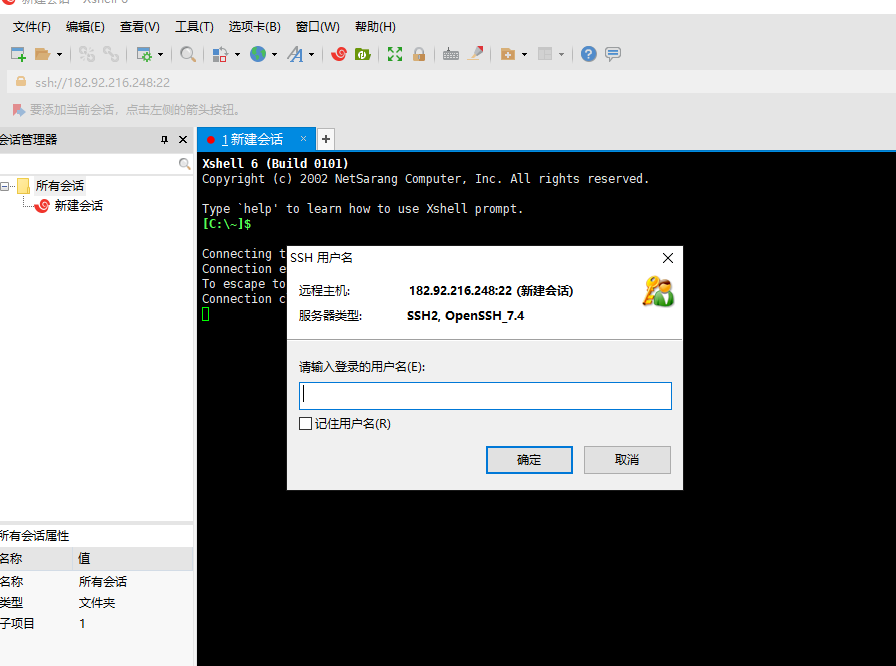Screen dimensions: 896x666
Task: Click the Color Scheme toolbar icon
Action: click(220, 54)
